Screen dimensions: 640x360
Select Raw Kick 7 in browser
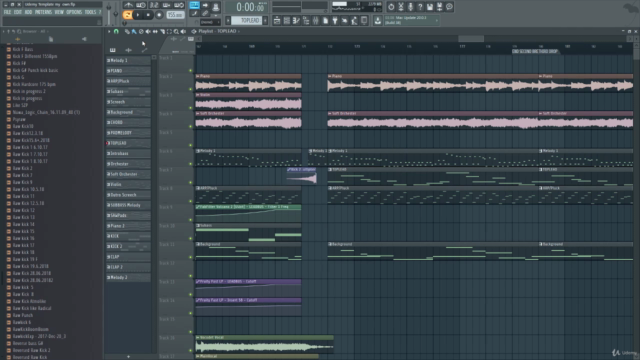(x=22, y=175)
